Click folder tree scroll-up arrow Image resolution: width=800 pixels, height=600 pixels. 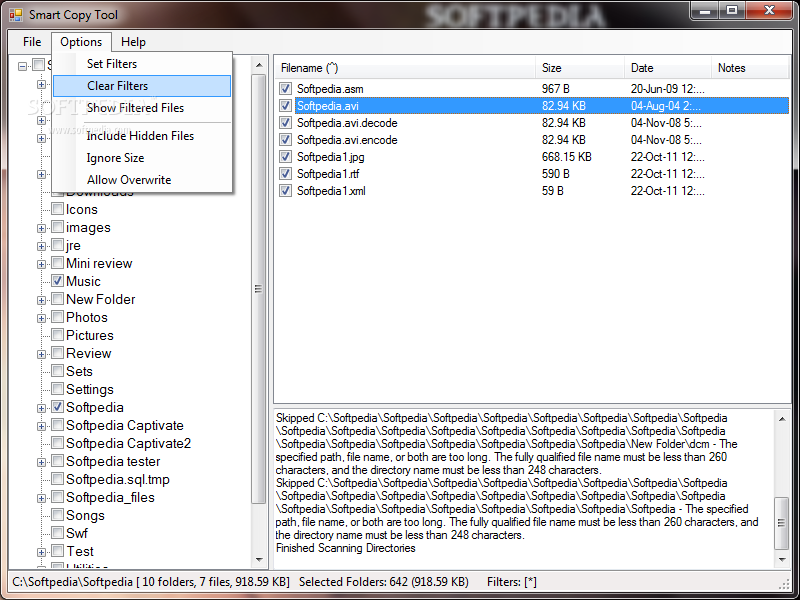click(x=259, y=65)
